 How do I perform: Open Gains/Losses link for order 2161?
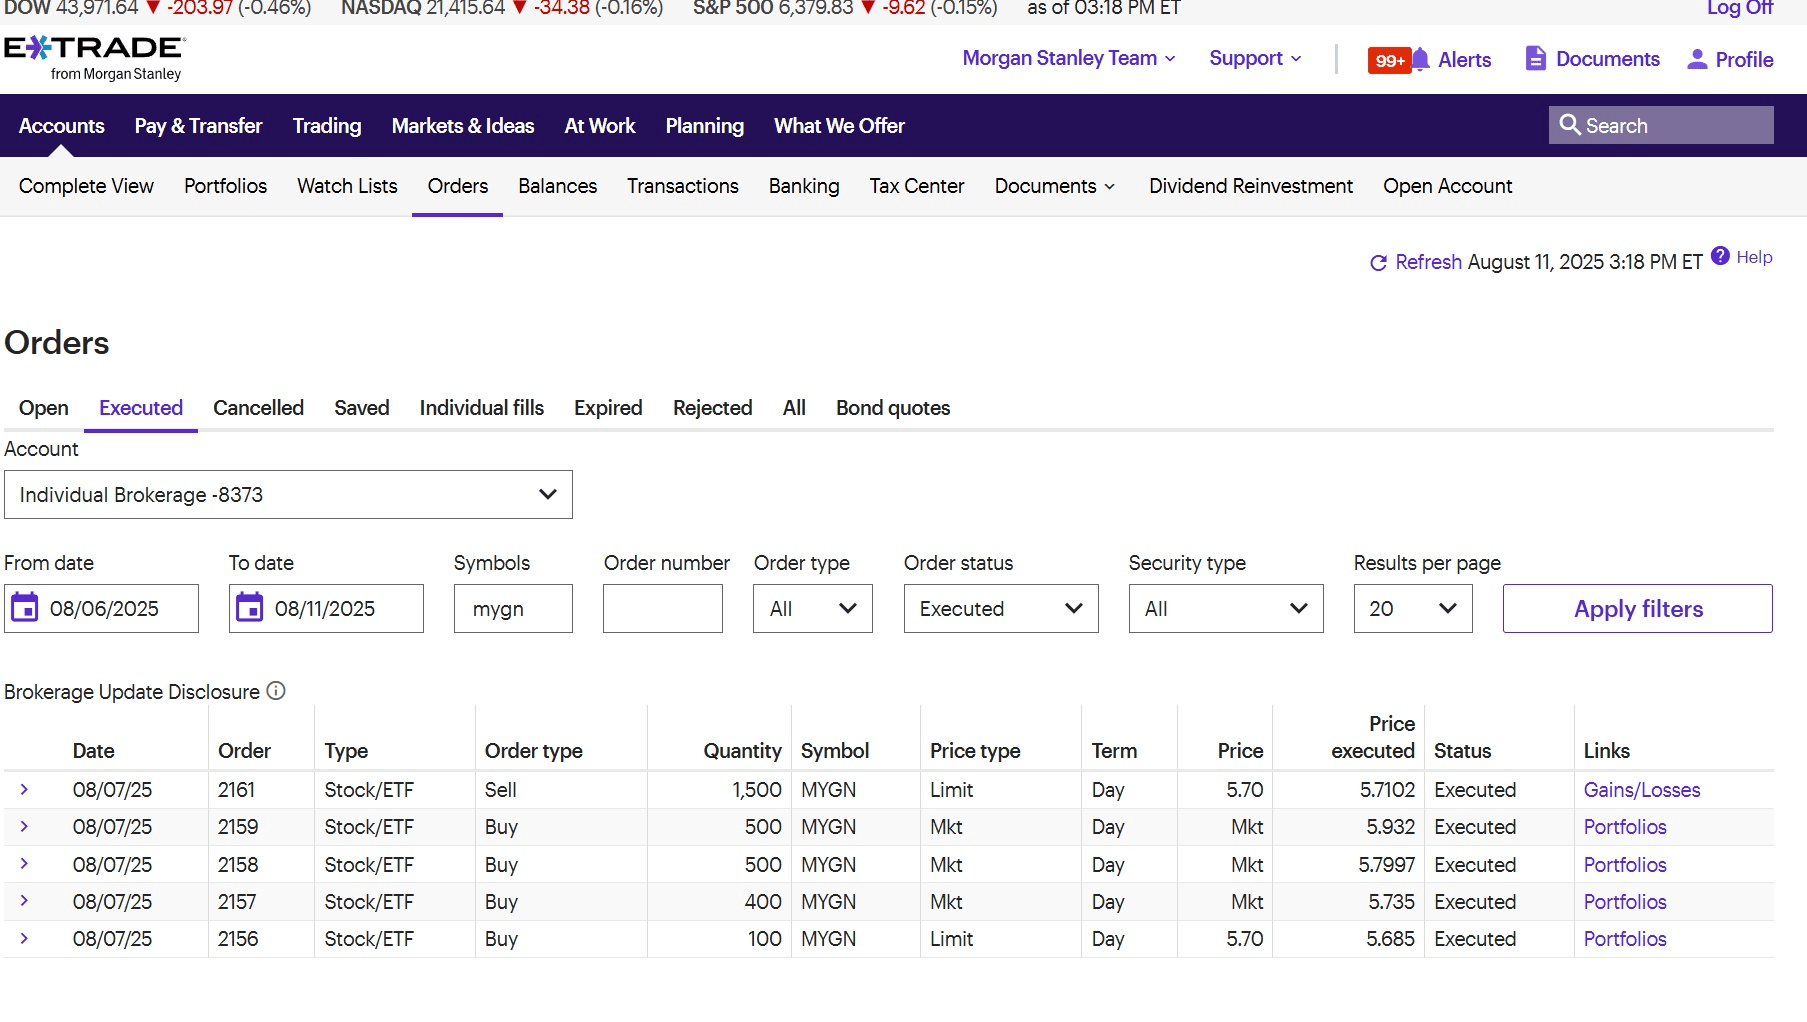click(1641, 790)
